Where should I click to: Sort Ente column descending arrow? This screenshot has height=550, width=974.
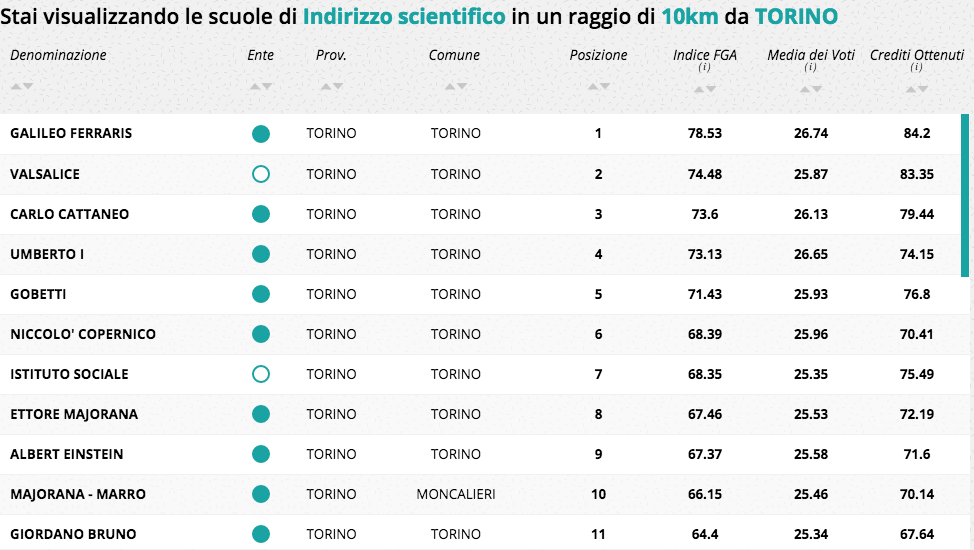pyautogui.click(x=267, y=86)
